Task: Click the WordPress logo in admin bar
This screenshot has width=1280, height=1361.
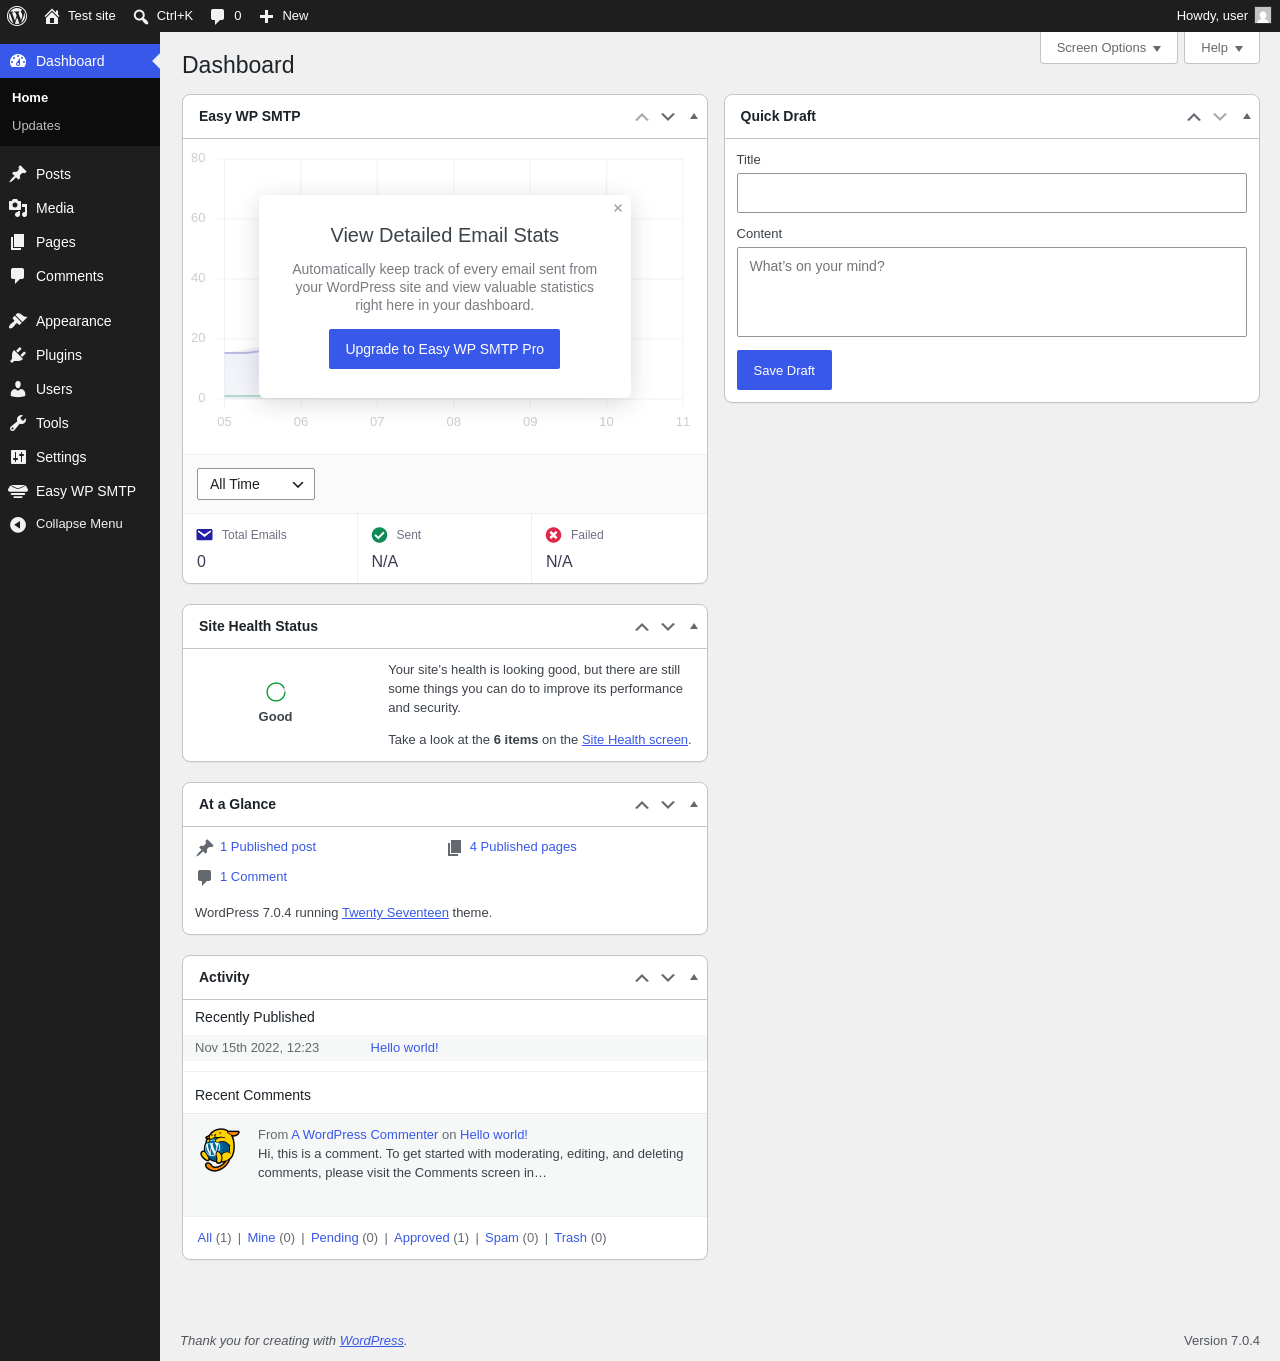Action: point(17,16)
